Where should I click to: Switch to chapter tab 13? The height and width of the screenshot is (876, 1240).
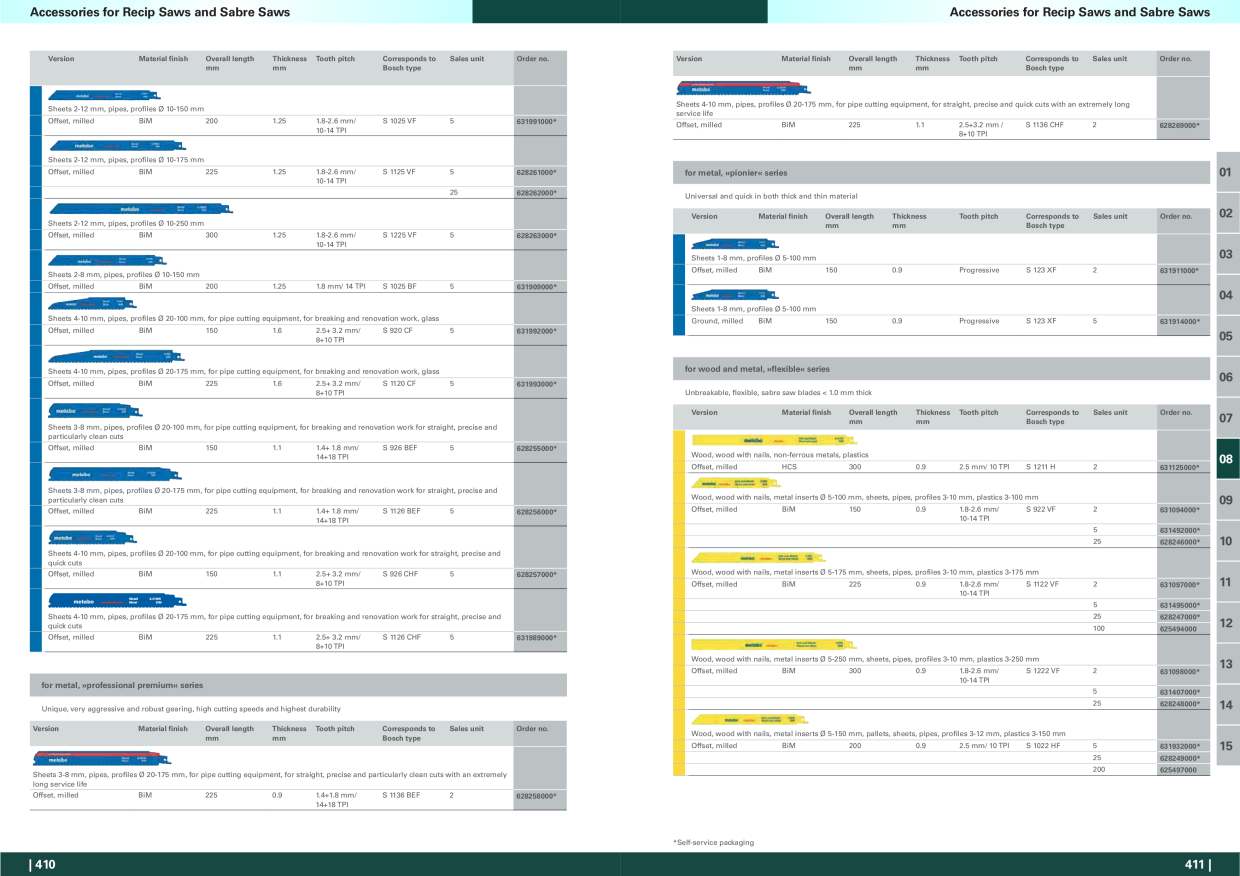pos(1226,664)
